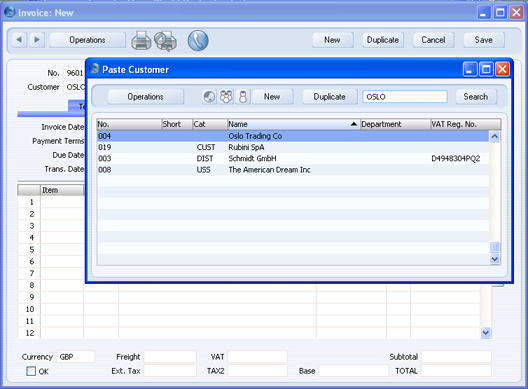Go to next invoice record arrow
The image size is (528, 389).
pos(37,40)
